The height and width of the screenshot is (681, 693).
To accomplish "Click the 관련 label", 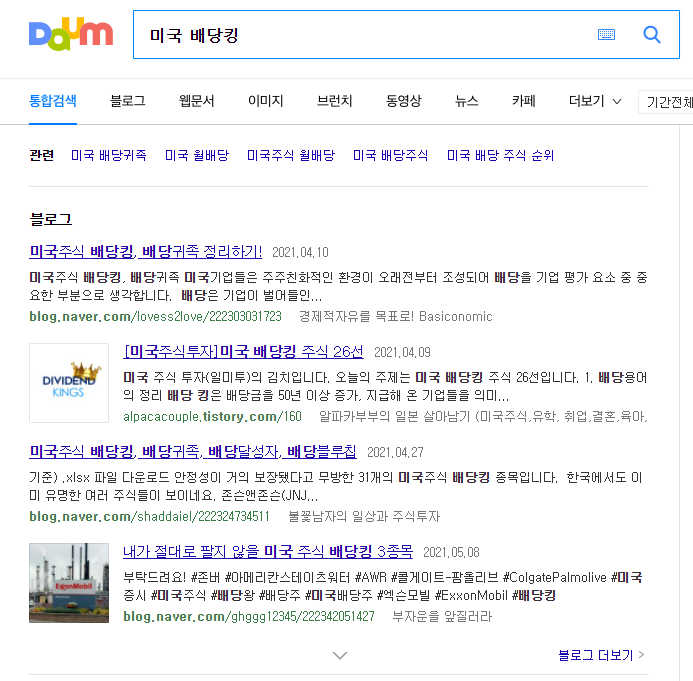I will pos(42,156).
